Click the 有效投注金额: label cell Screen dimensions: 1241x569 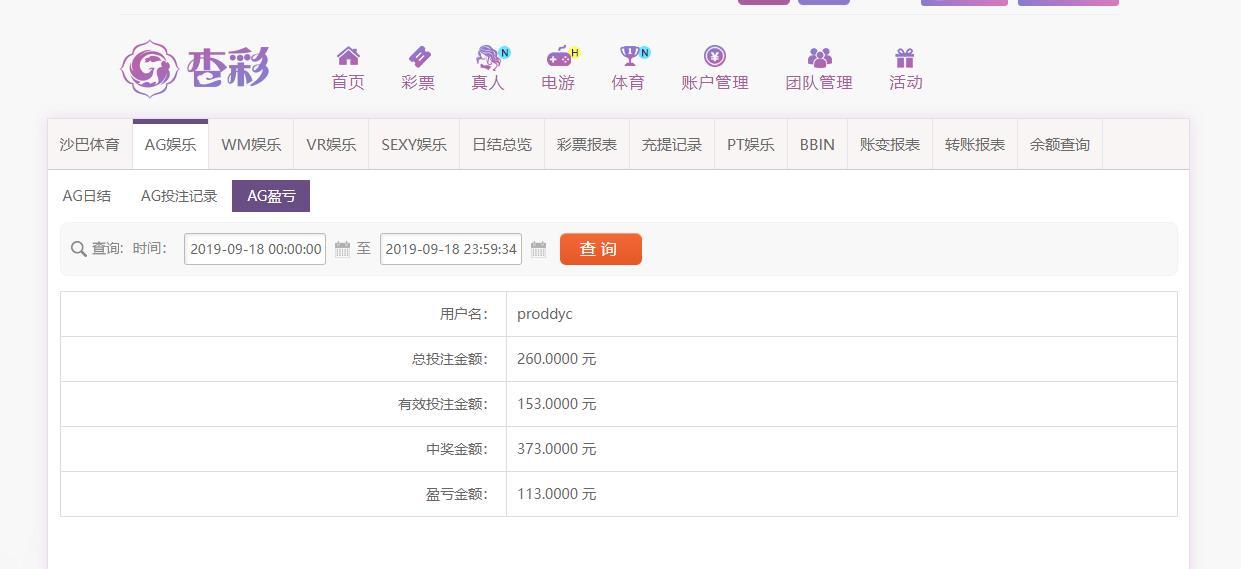tap(284, 404)
